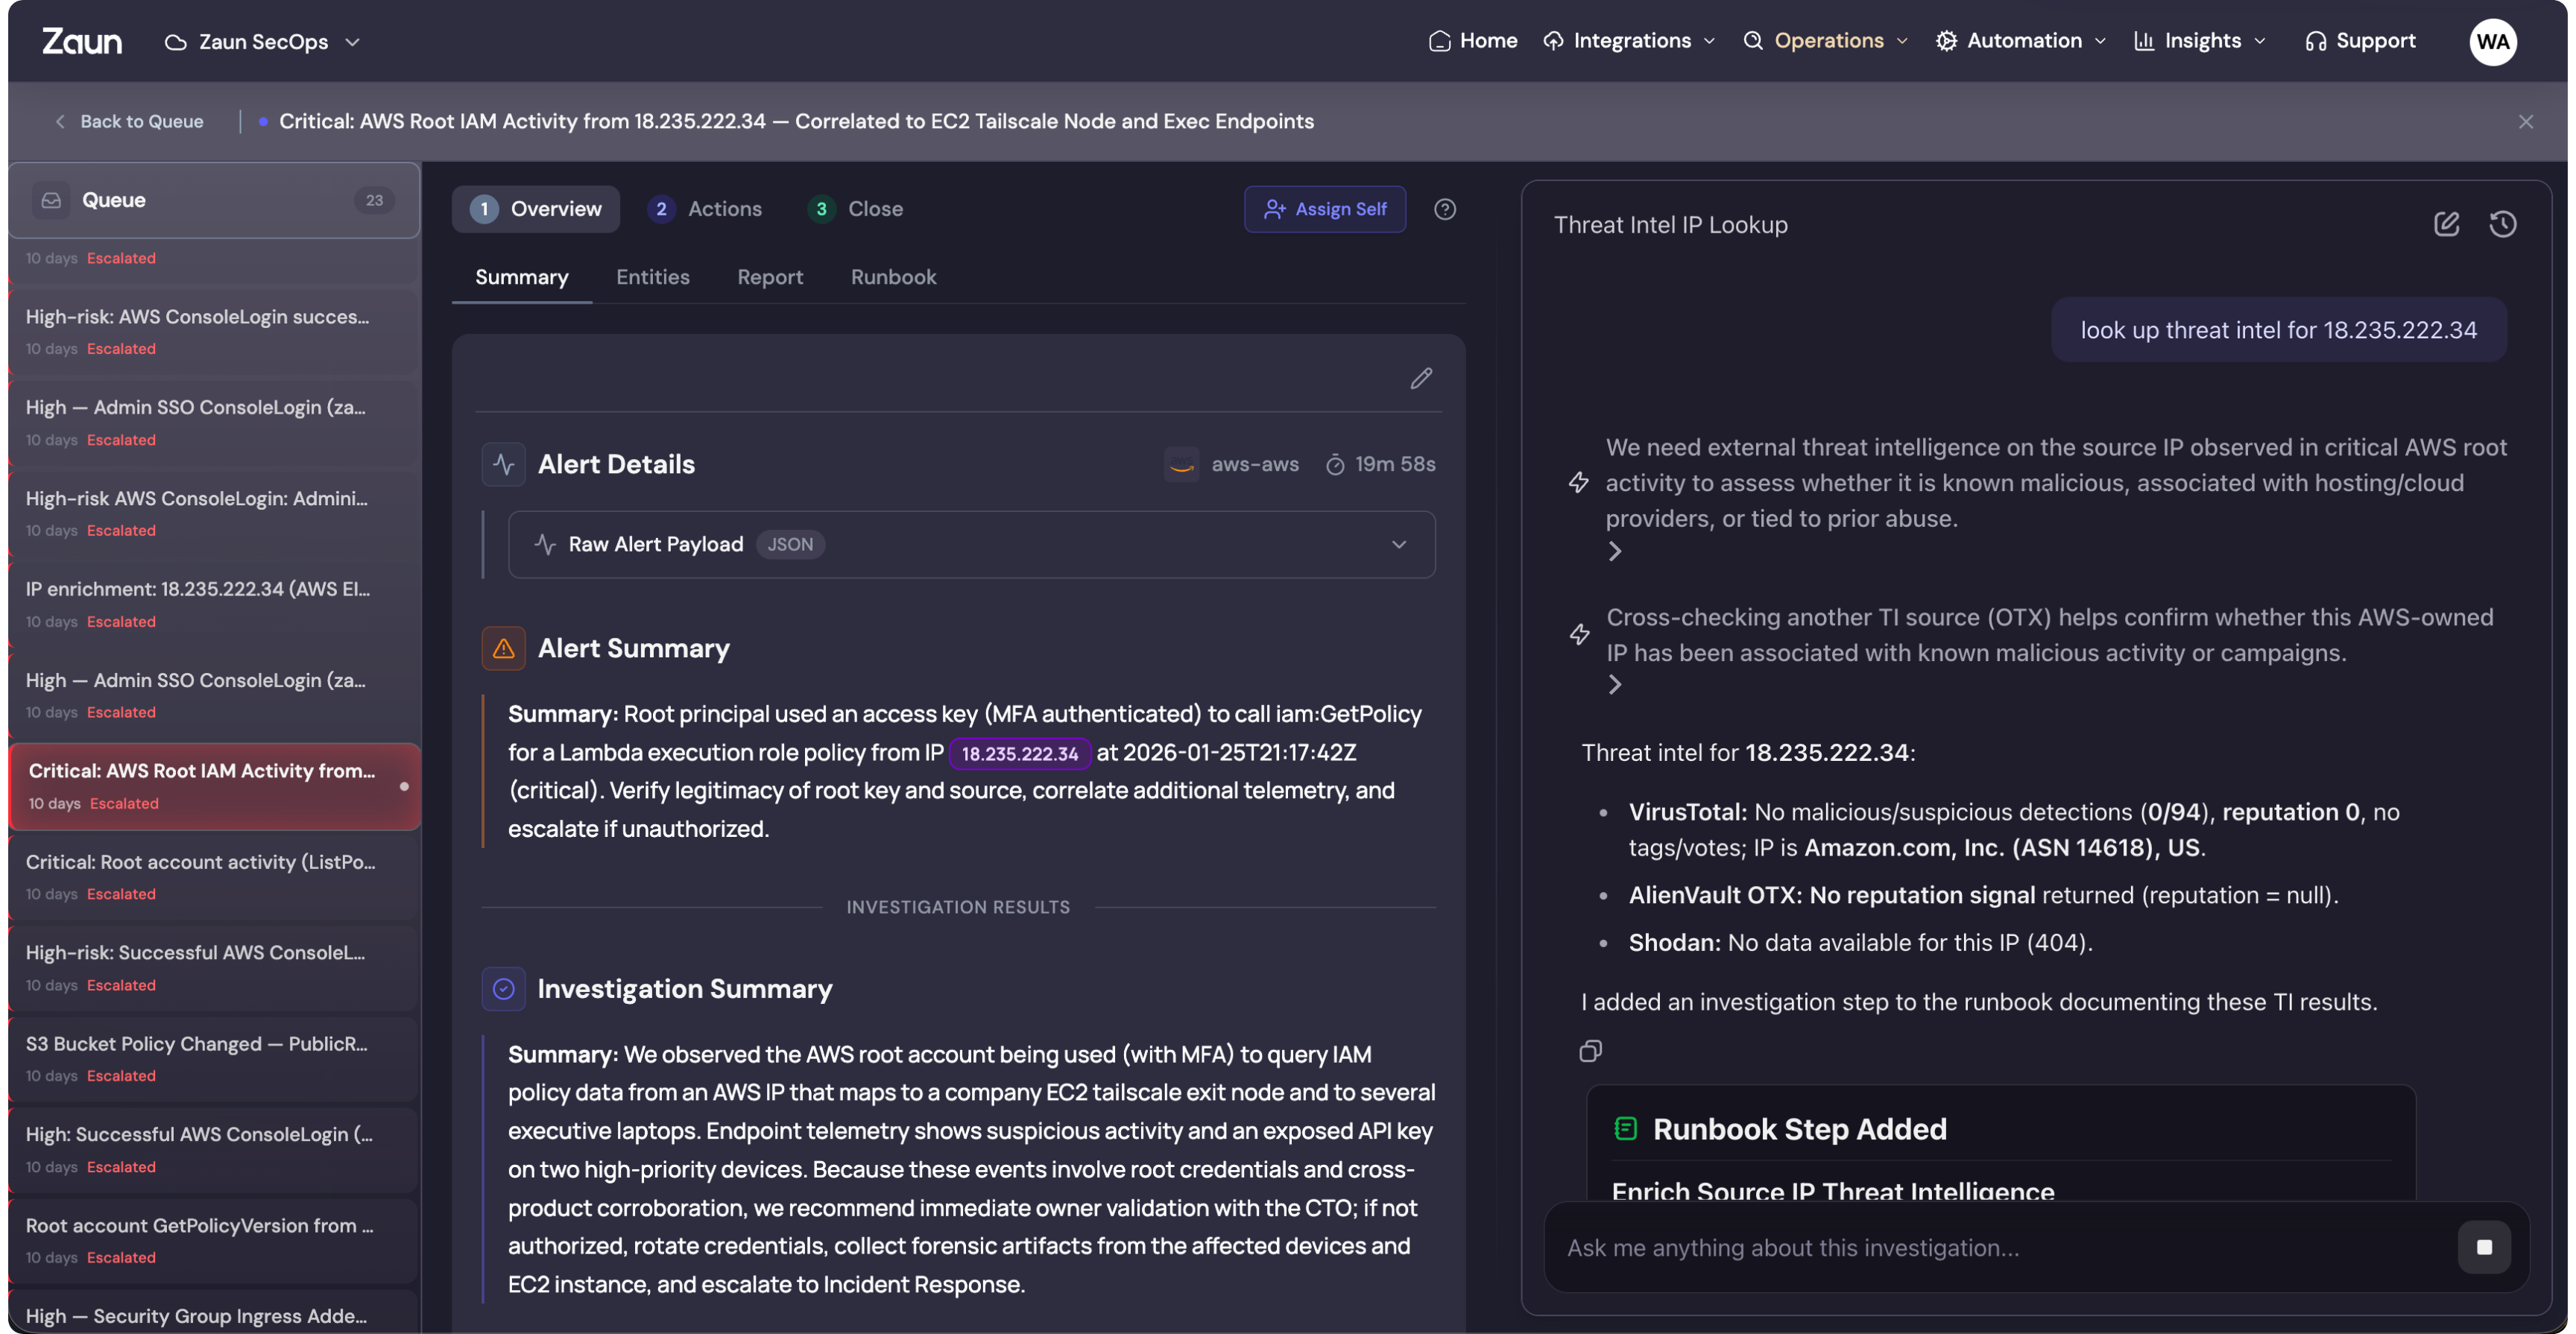Close the alert detail with X icon
Image resolution: width=2576 pixels, height=1334 pixels.
click(2526, 121)
